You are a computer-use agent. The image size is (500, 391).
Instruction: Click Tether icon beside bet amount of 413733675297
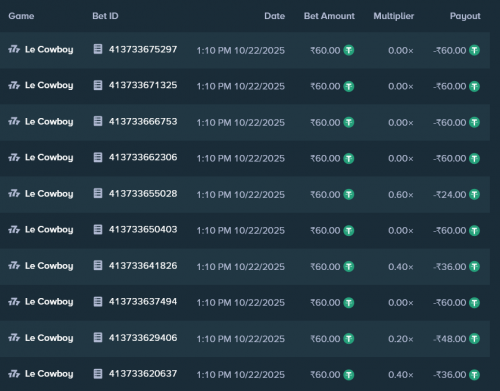point(349,50)
